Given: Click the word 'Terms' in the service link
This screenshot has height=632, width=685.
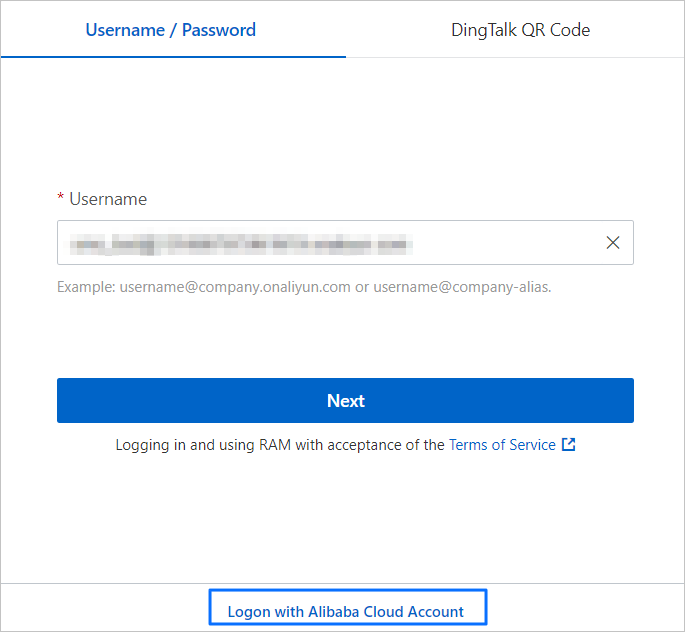Looking at the screenshot, I should 470,445.
